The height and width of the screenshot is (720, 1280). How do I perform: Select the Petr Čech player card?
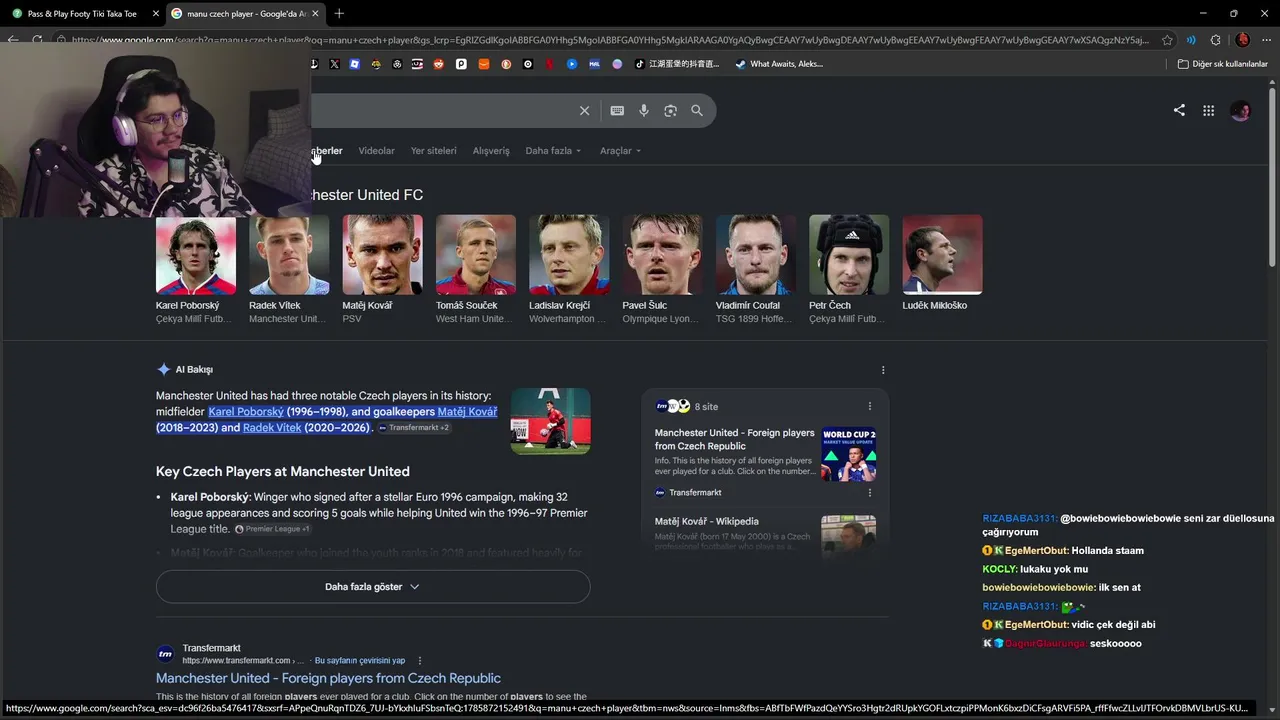click(849, 270)
